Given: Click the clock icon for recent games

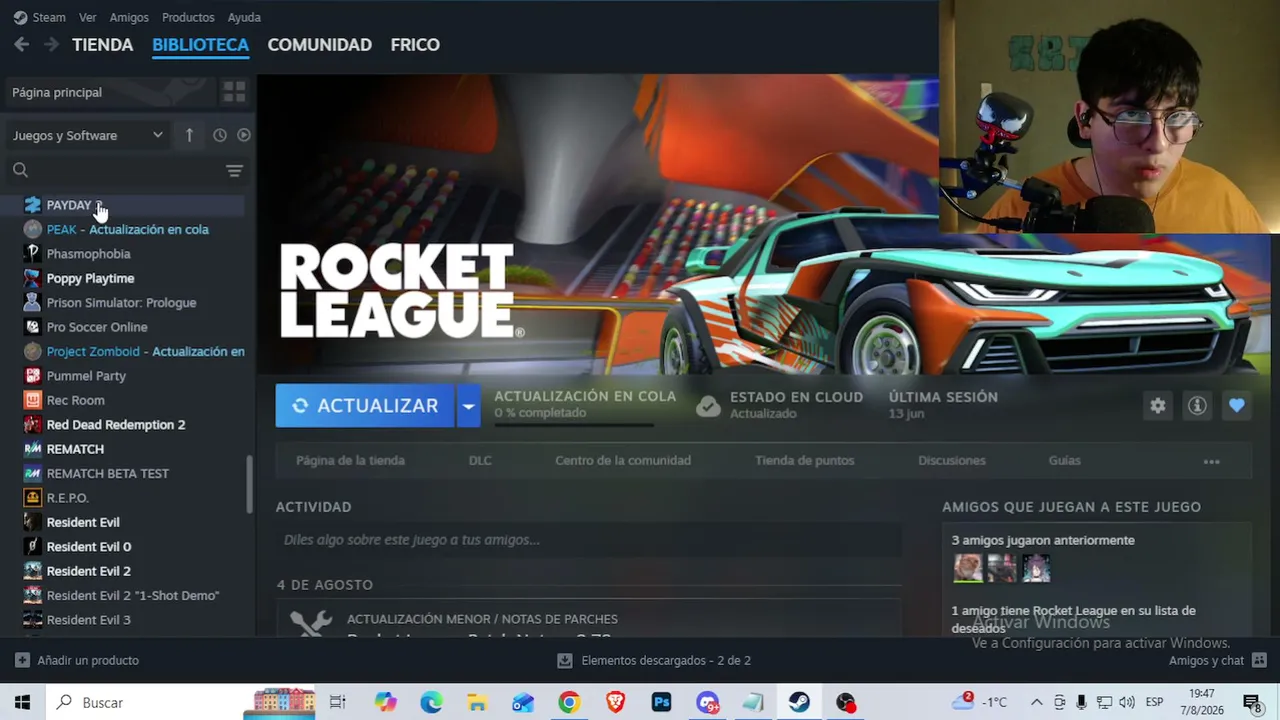Looking at the screenshot, I should pos(220,135).
